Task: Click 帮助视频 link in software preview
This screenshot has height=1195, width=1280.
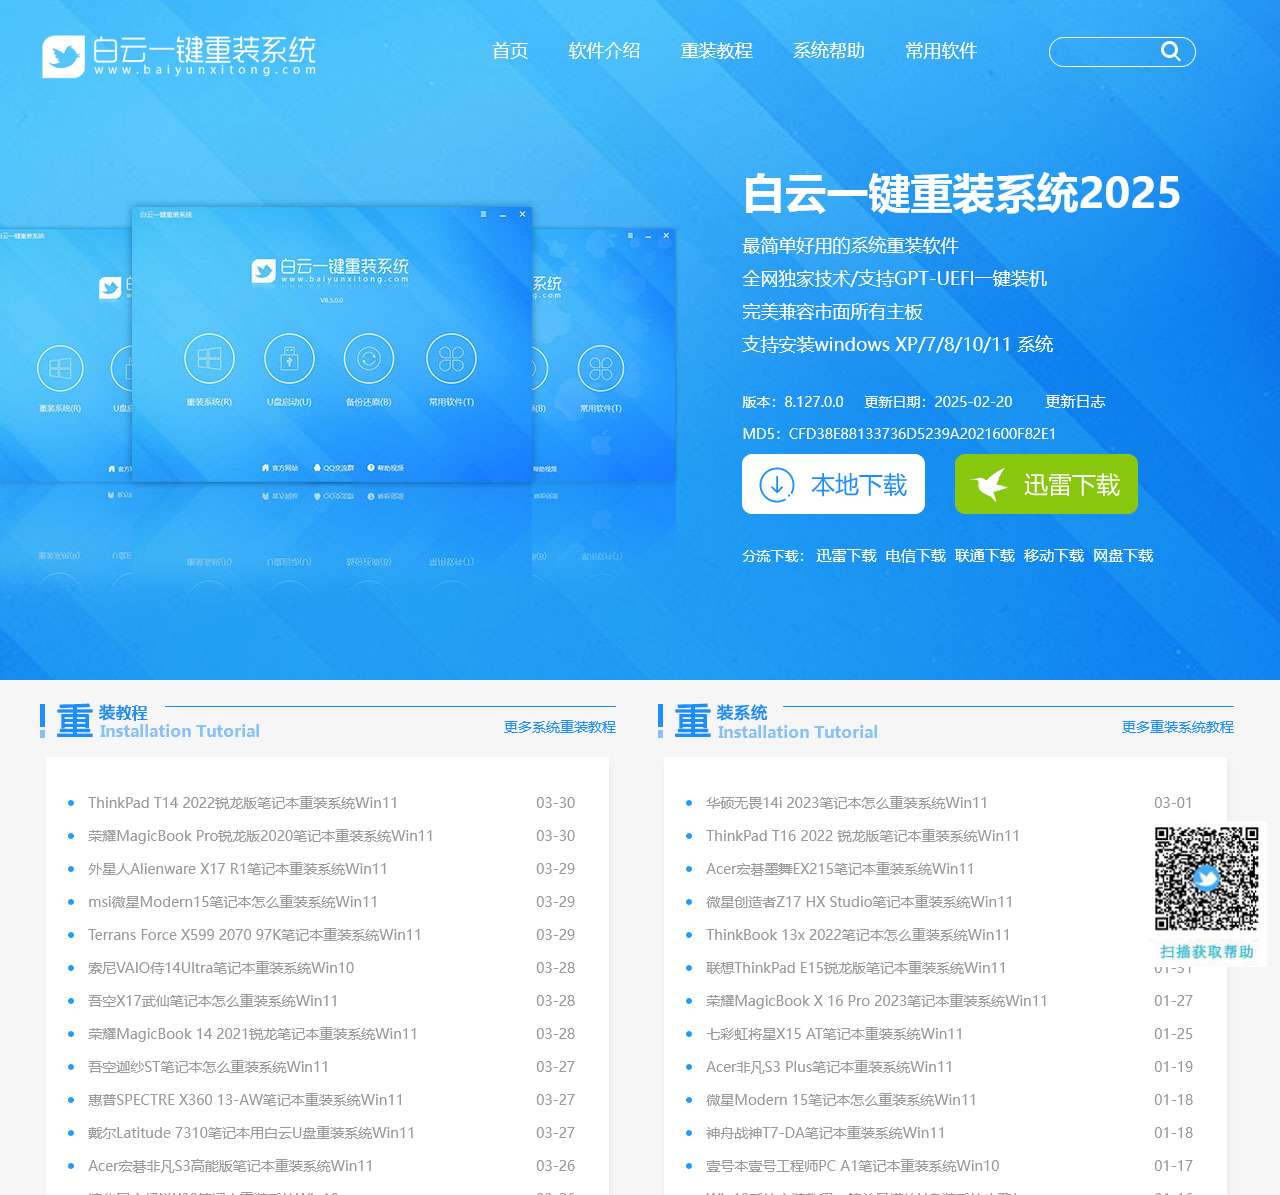Action: pyautogui.click(x=386, y=468)
